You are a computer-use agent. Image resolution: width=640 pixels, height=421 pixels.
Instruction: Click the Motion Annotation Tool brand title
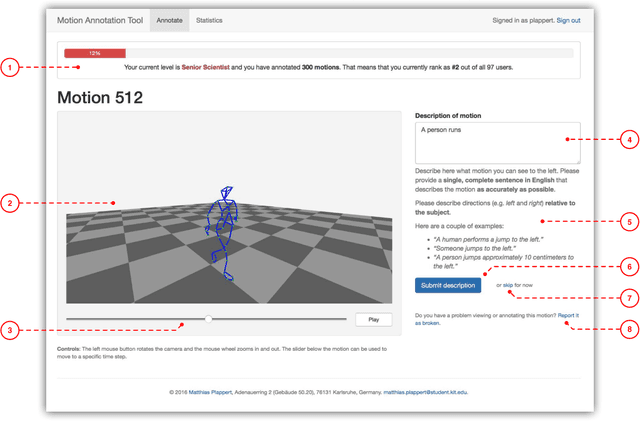98,20
